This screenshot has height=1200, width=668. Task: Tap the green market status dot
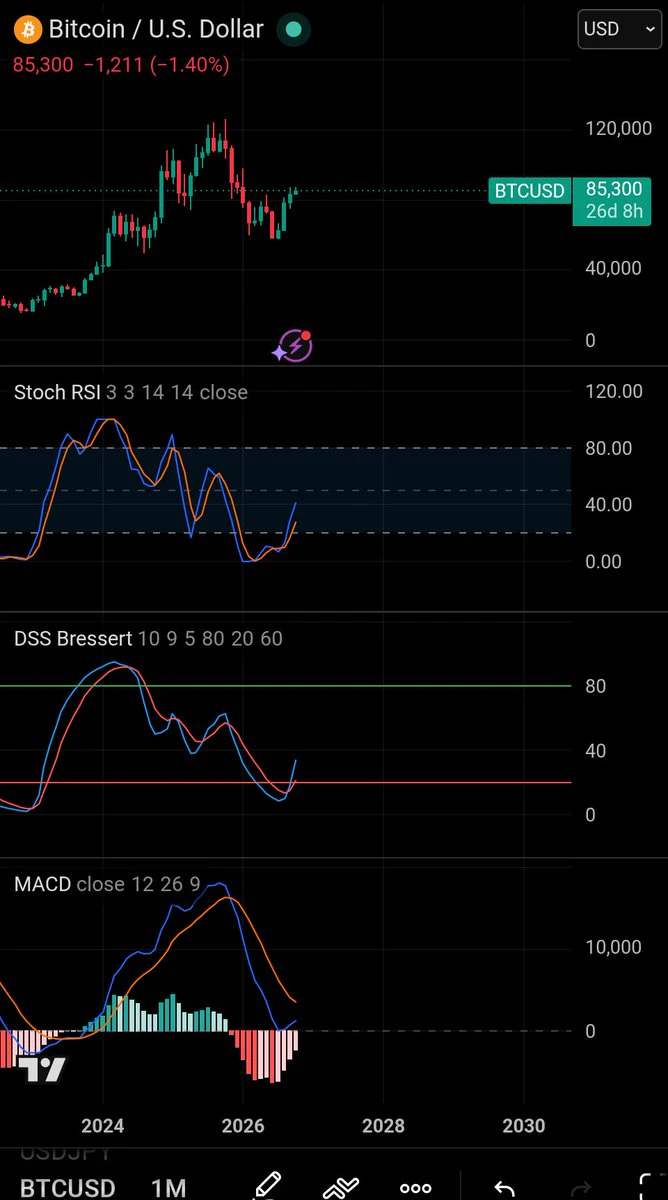(x=293, y=30)
